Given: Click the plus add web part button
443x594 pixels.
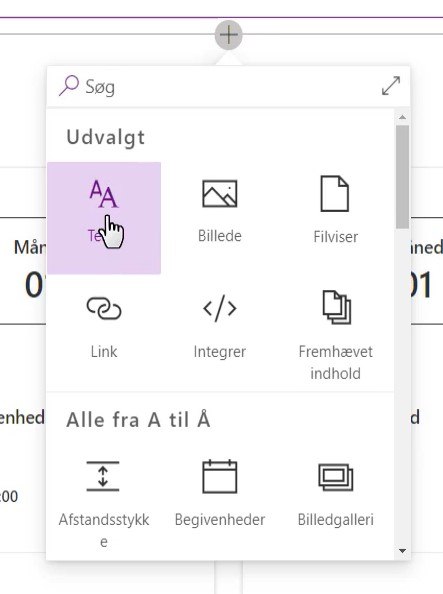Looking at the screenshot, I should pos(229,35).
